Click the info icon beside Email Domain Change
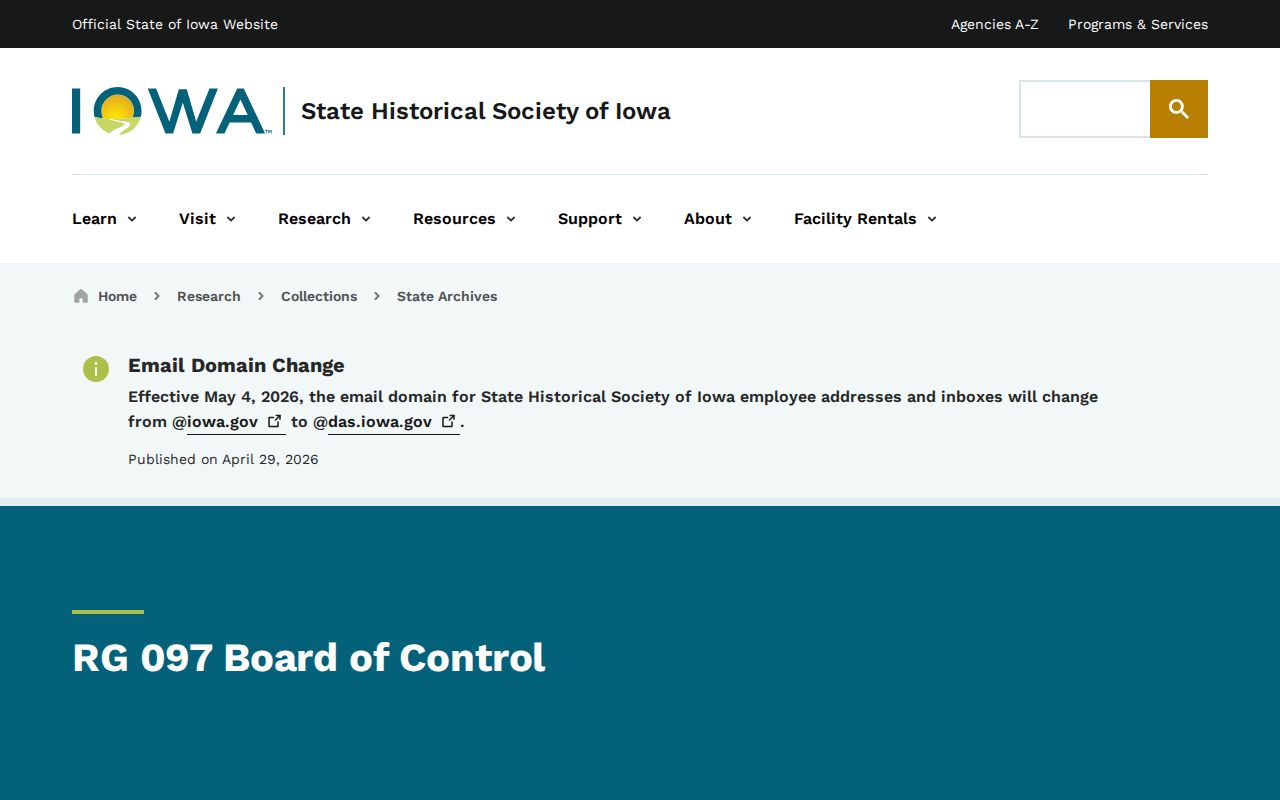The image size is (1280, 800). 95,369
